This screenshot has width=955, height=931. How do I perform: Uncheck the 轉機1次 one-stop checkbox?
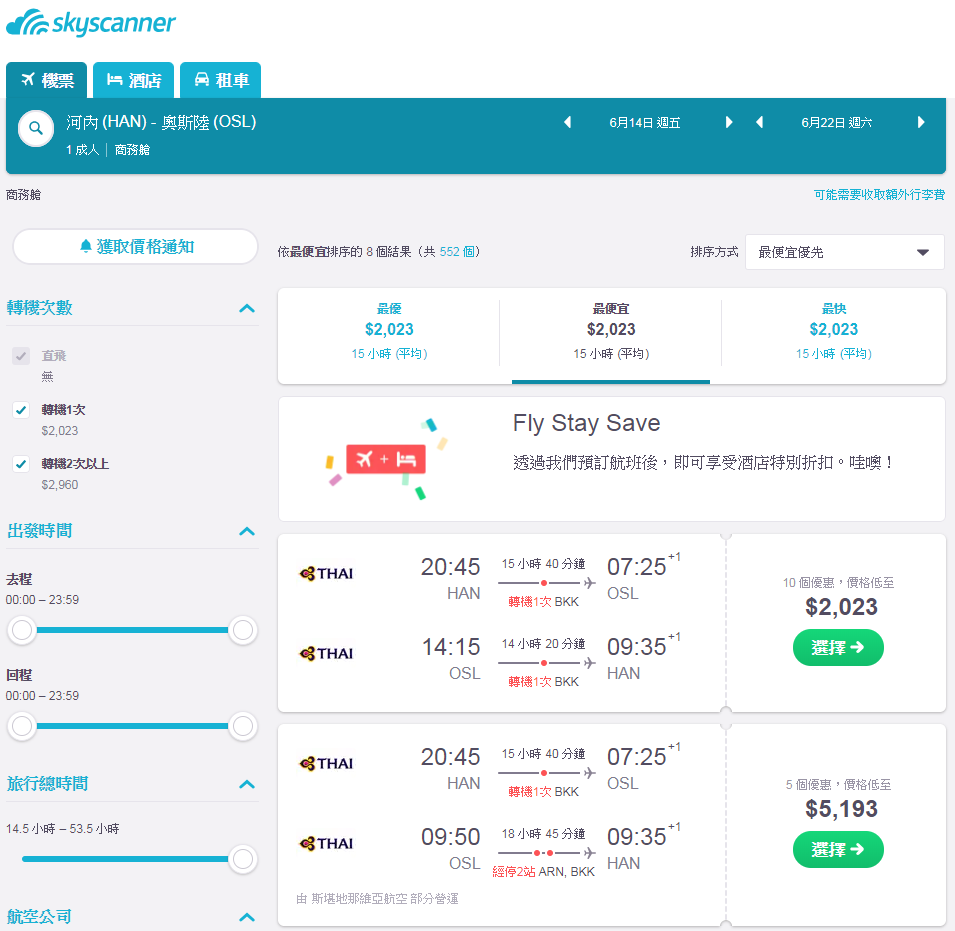coord(21,410)
